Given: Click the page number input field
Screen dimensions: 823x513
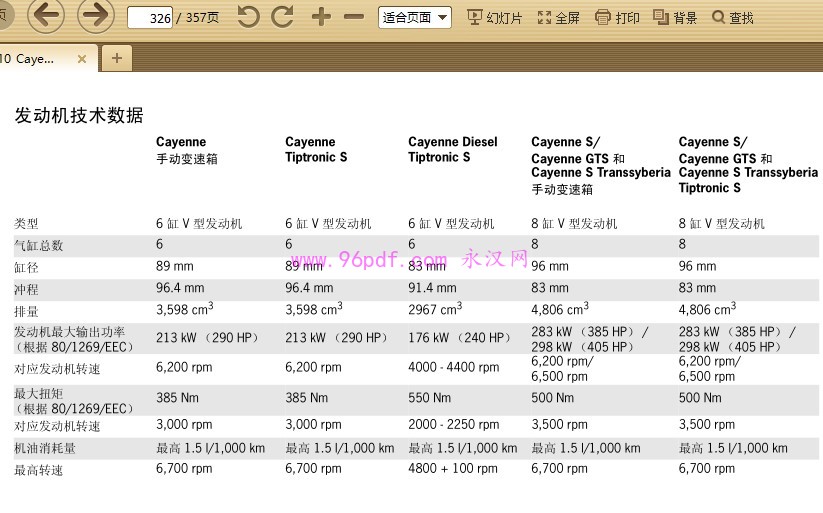Looking at the screenshot, I should (x=150, y=18).
